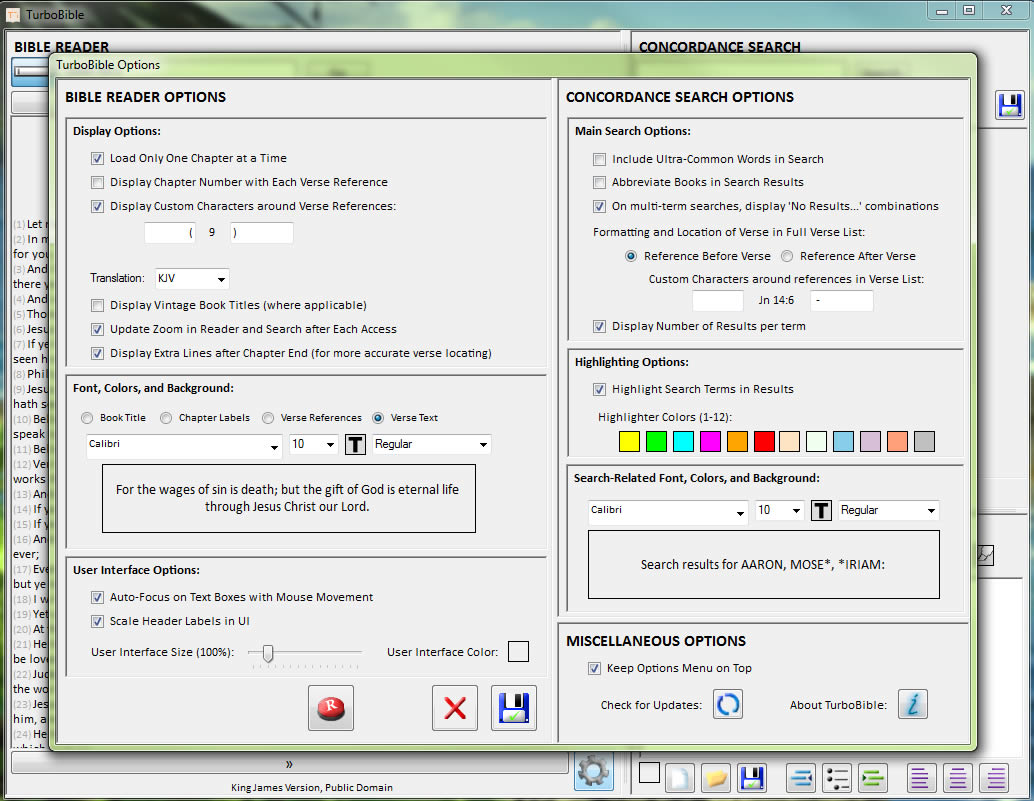Click the verse reference prefix character field containing '('
Image resolution: width=1034 pixels, height=801 pixels.
click(x=169, y=233)
